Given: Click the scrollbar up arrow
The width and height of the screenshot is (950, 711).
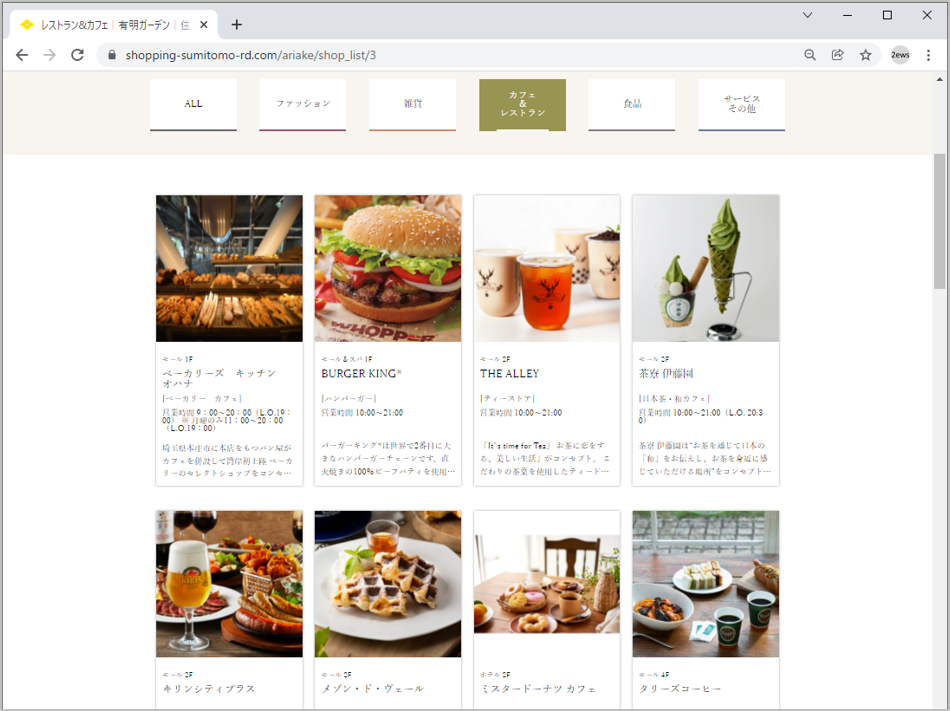Looking at the screenshot, I should coord(940,79).
